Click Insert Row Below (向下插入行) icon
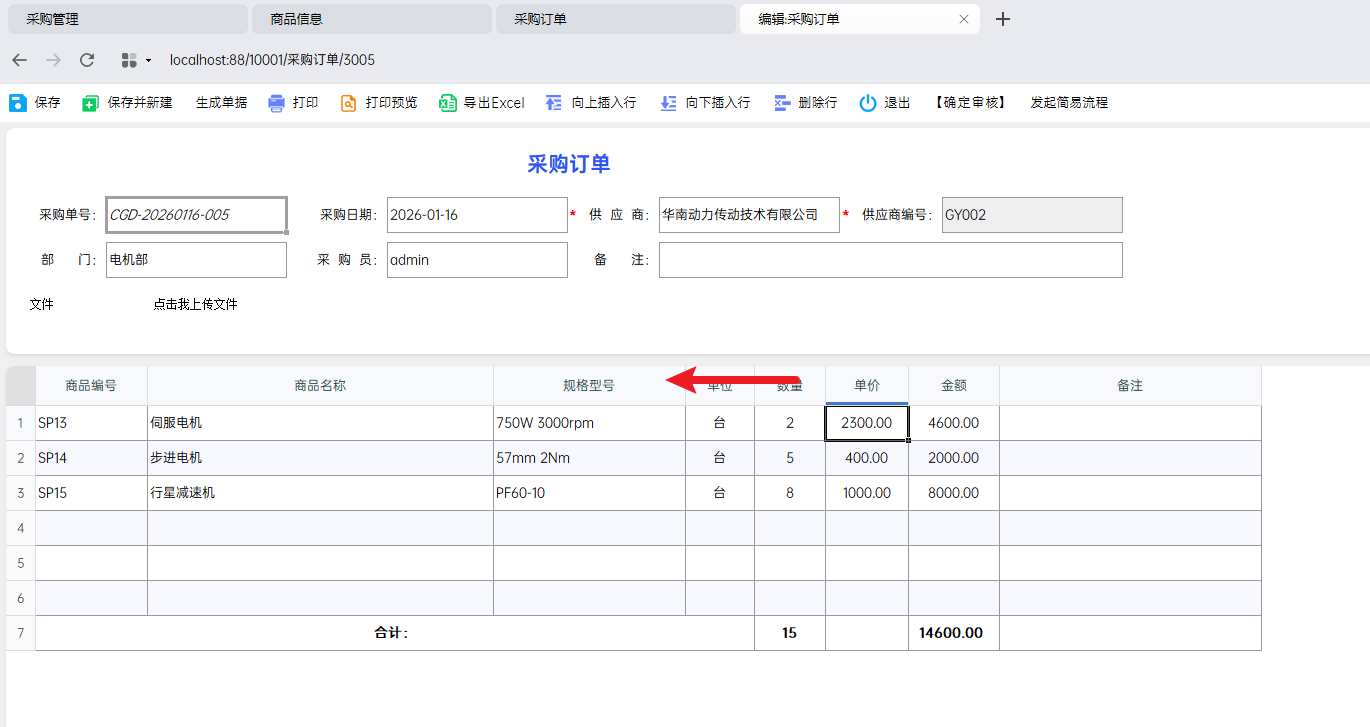 point(668,103)
